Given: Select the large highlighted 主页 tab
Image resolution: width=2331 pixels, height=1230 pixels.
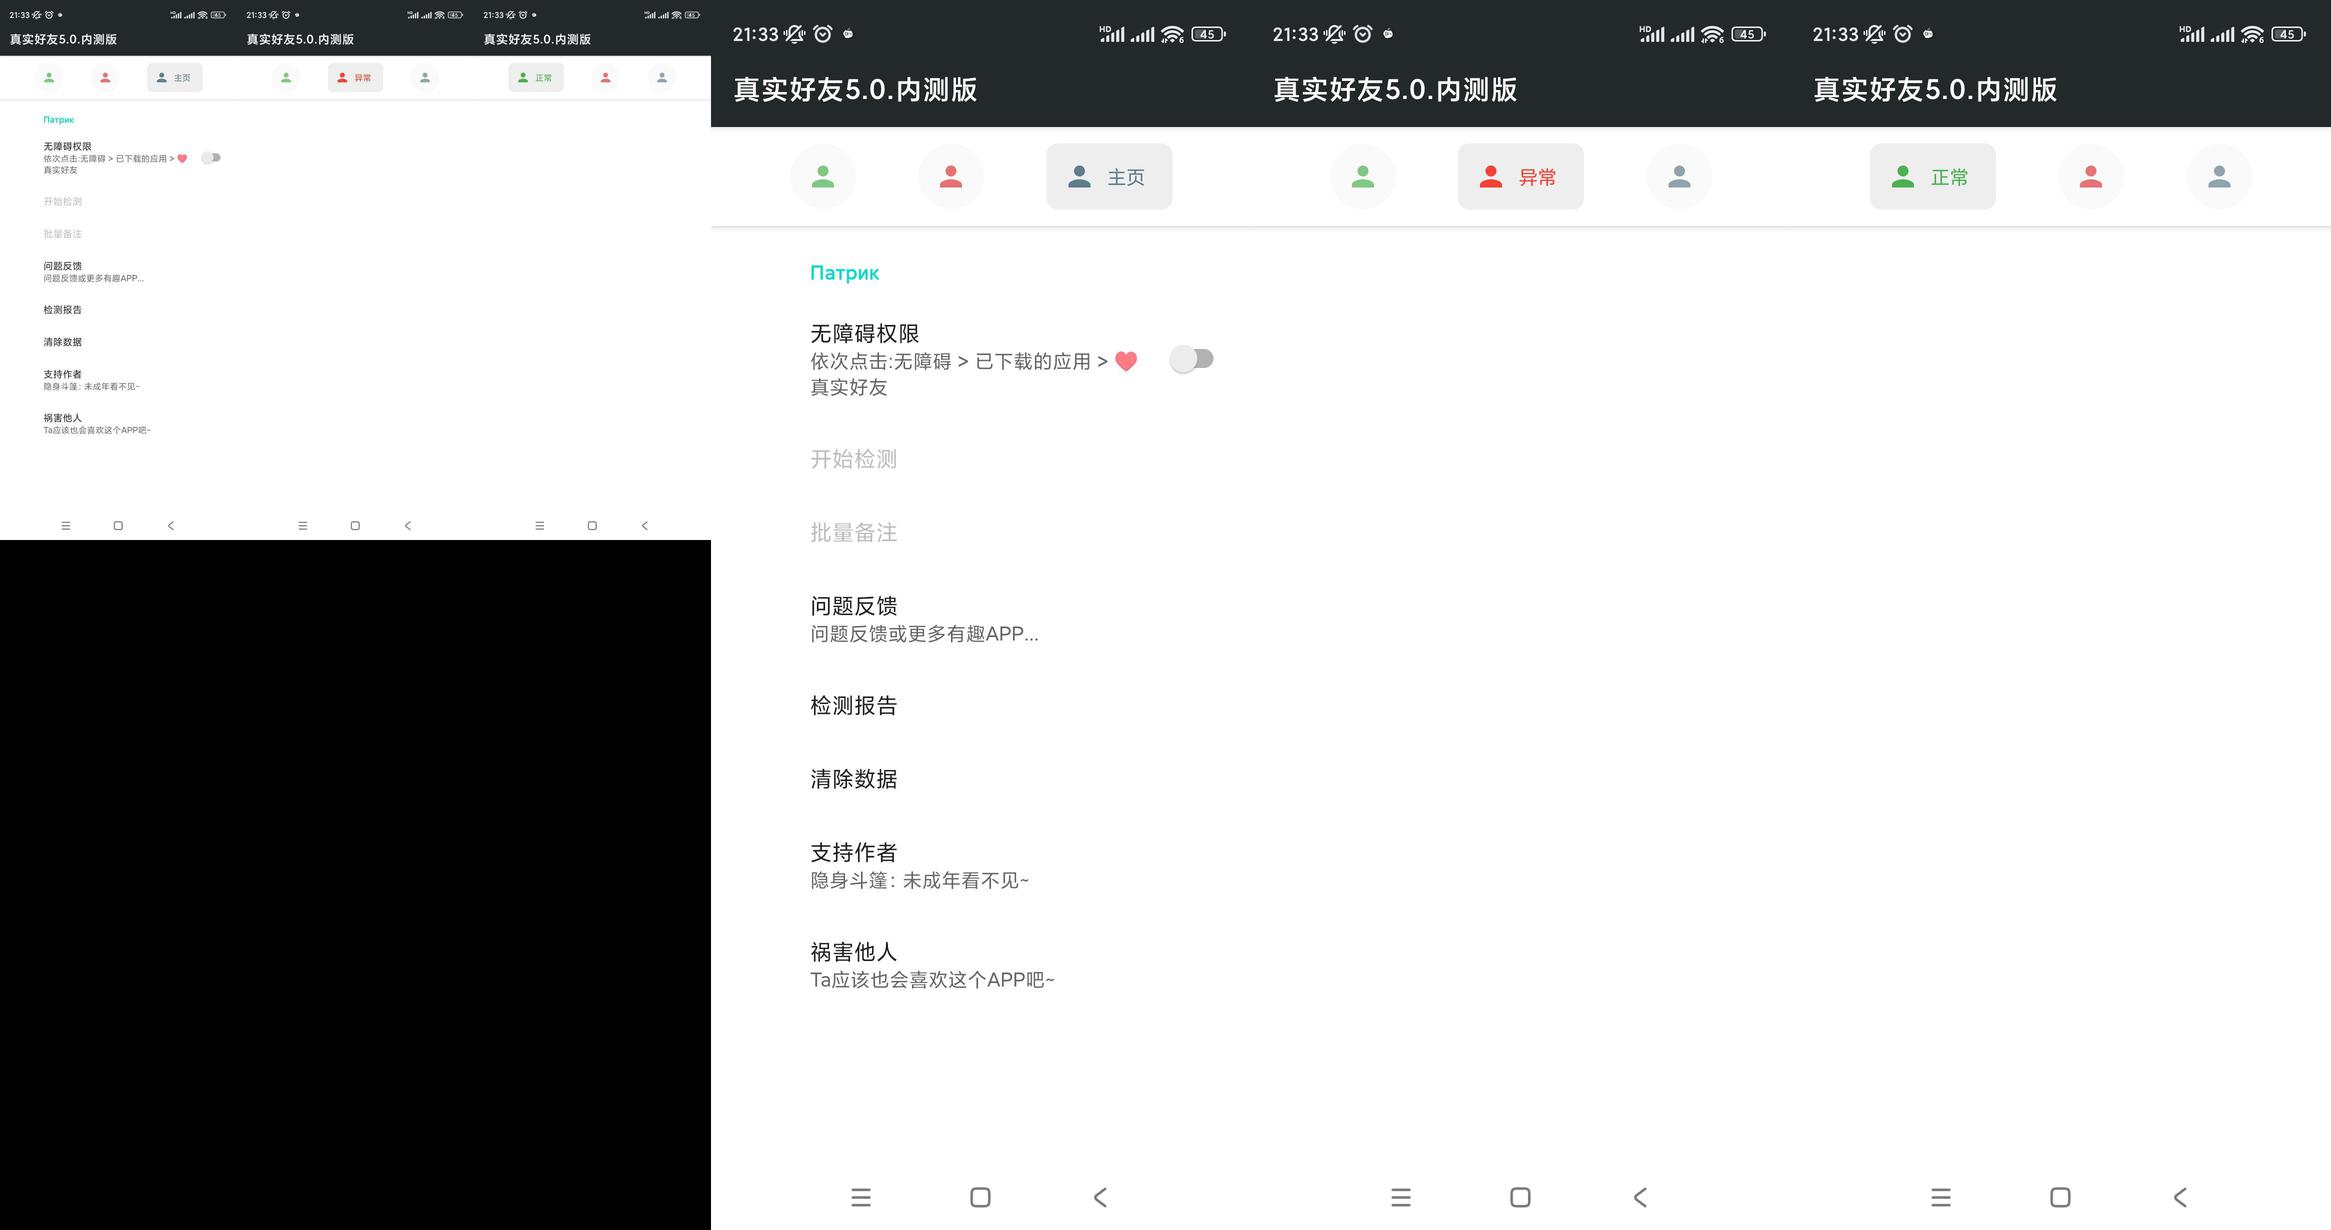Looking at the screenshot, I should (1109, 177).
